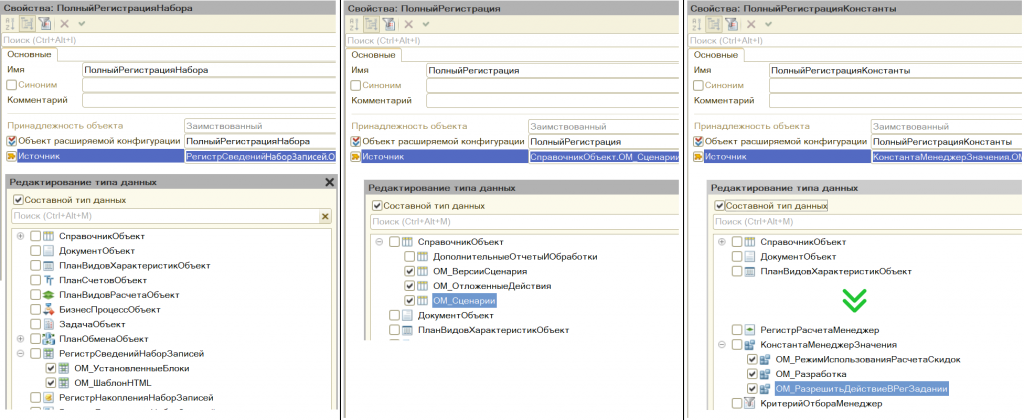Click green checkmark in ПолныйРегистрацияНабора toolbar
Screen dimensions: 1024x420
pyautogui.click(x=82, y=24)
